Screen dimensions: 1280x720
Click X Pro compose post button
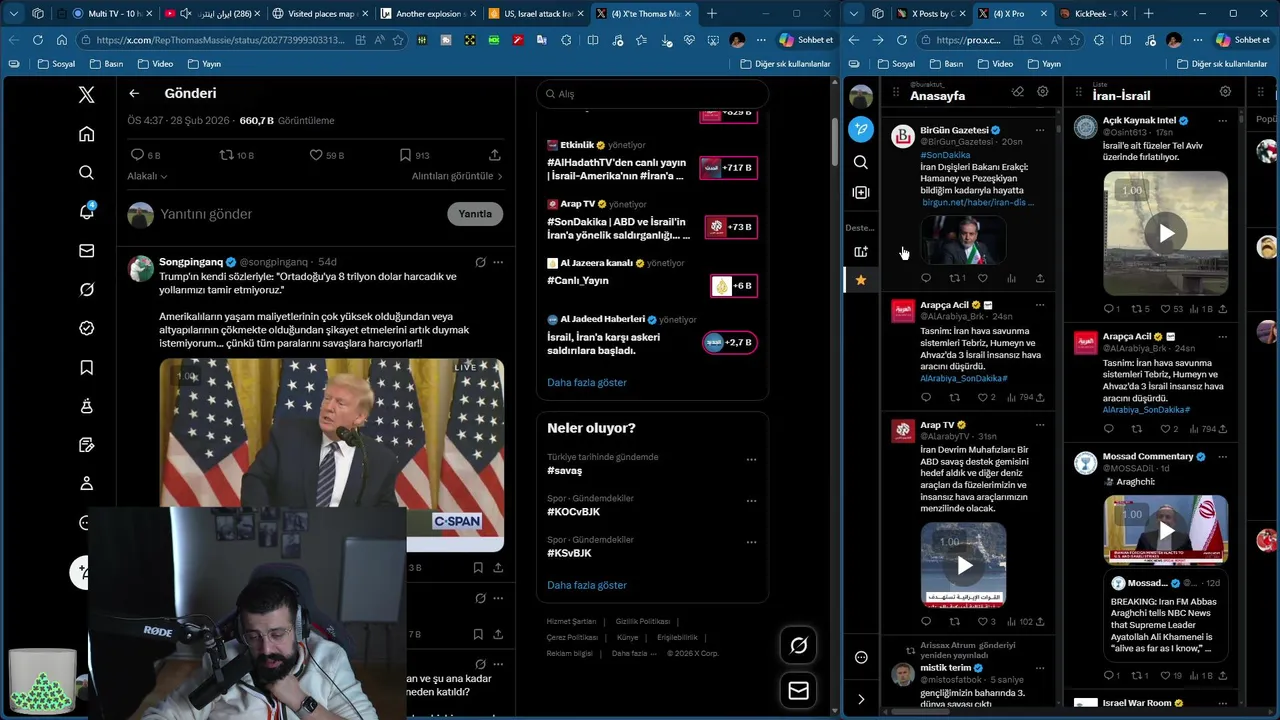[861, 129]
